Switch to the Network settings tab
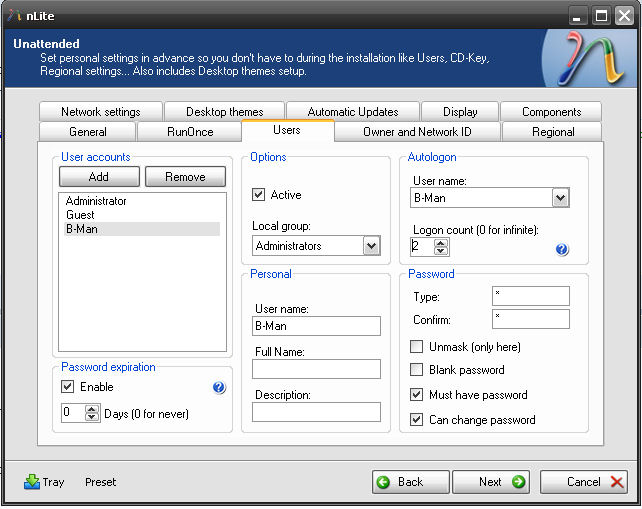Viewport: 642px width, 509px height. pos(101,112)
